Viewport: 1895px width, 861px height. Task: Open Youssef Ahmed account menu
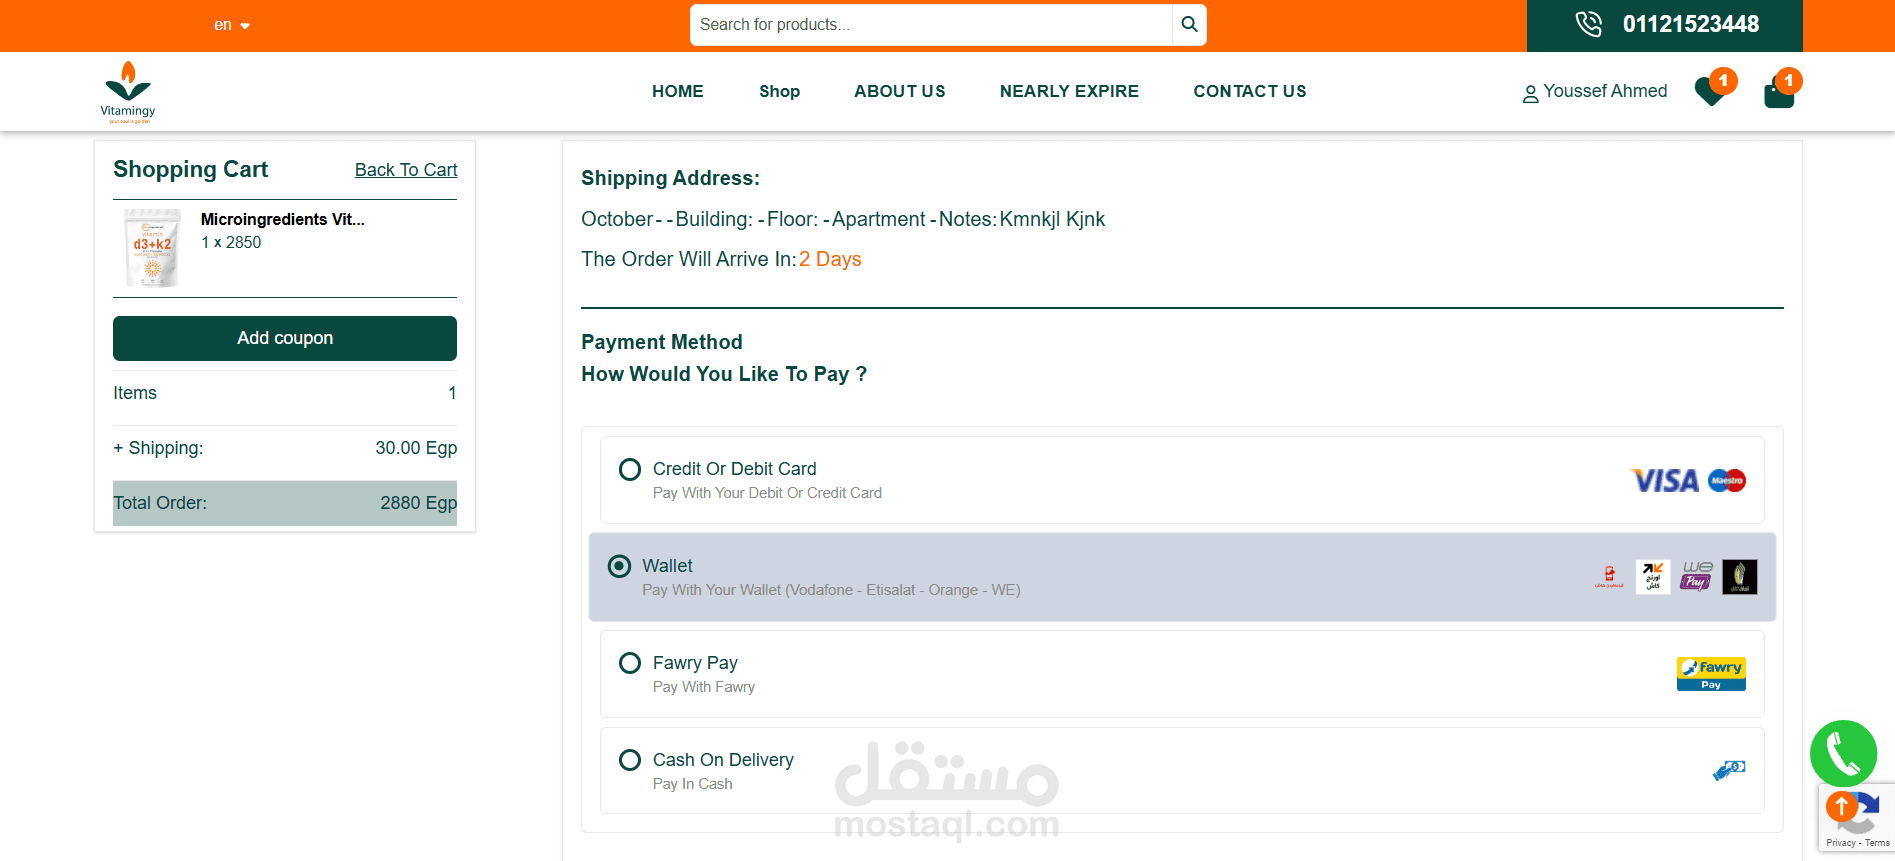1595,92
